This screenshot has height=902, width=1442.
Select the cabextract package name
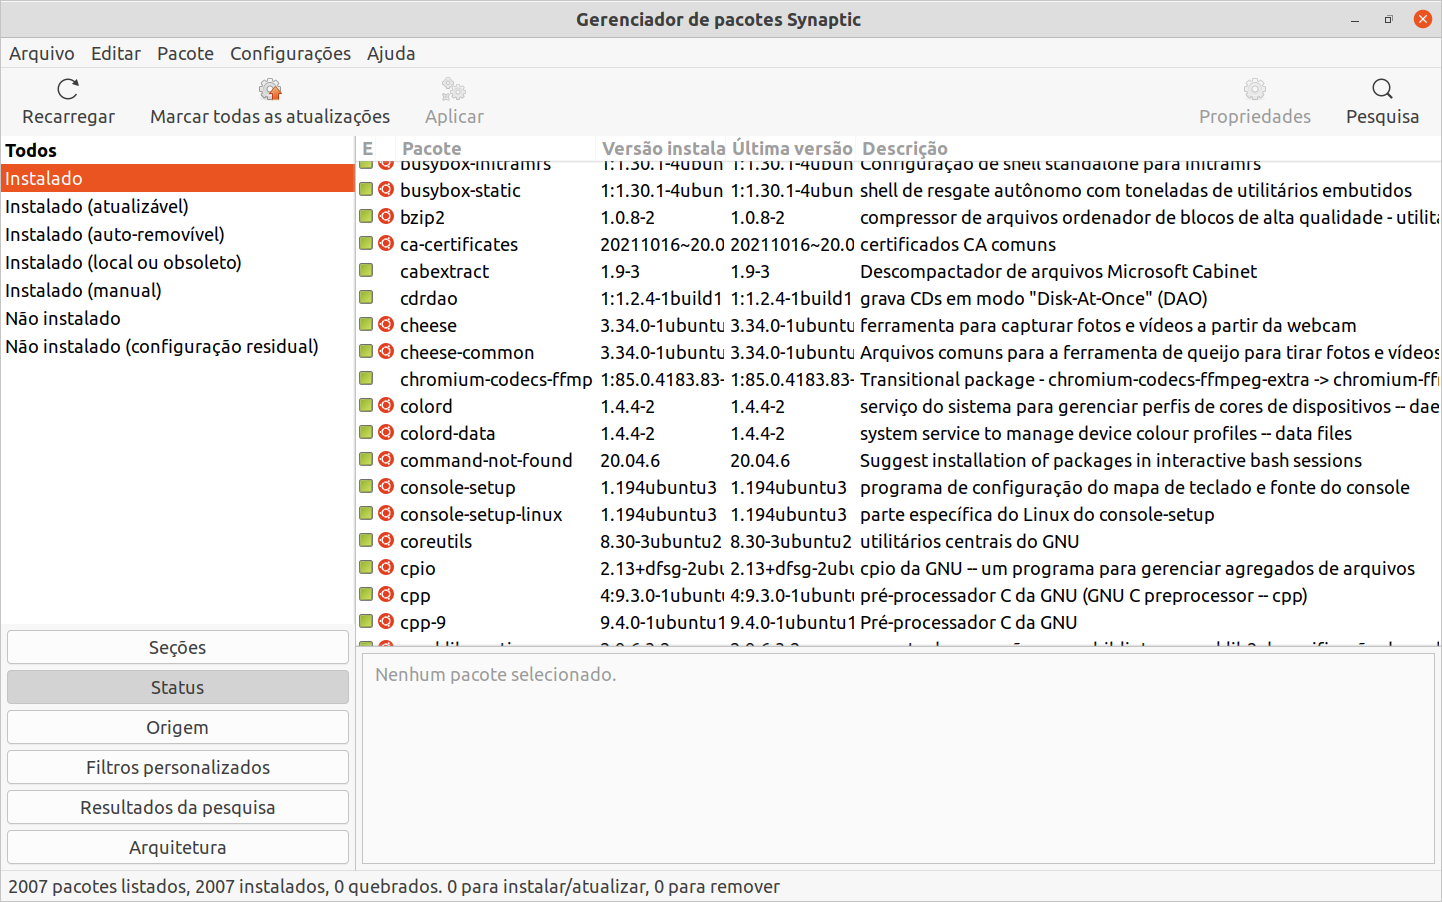point(444,271)
